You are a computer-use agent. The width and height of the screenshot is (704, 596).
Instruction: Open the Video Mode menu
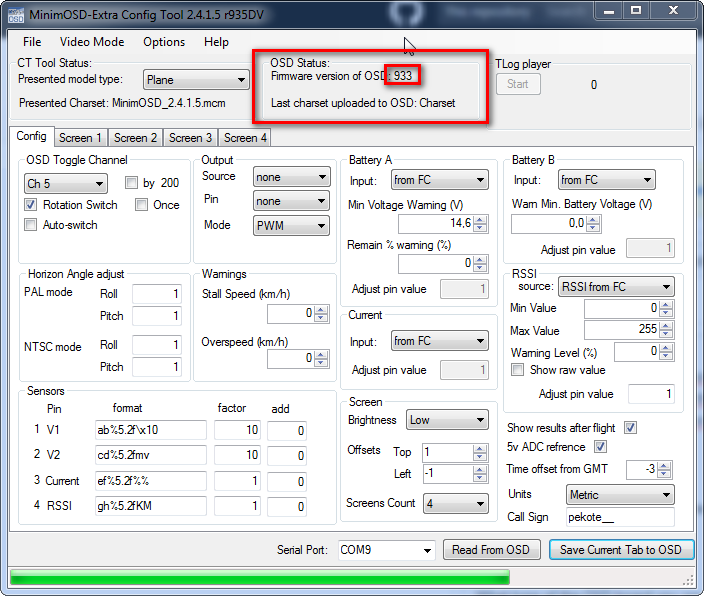click(x=92, y=42)
